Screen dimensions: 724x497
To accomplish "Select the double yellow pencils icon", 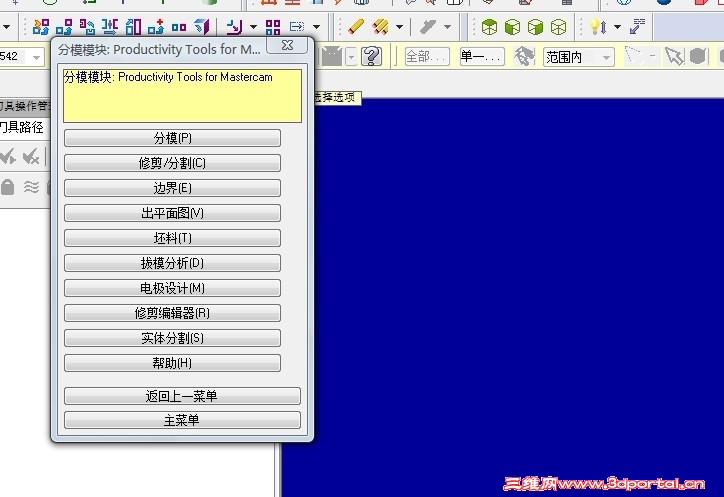I will (380, 26).
